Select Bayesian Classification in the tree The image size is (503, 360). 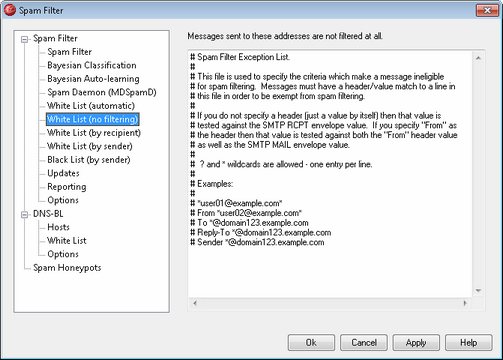coord(92,65)
